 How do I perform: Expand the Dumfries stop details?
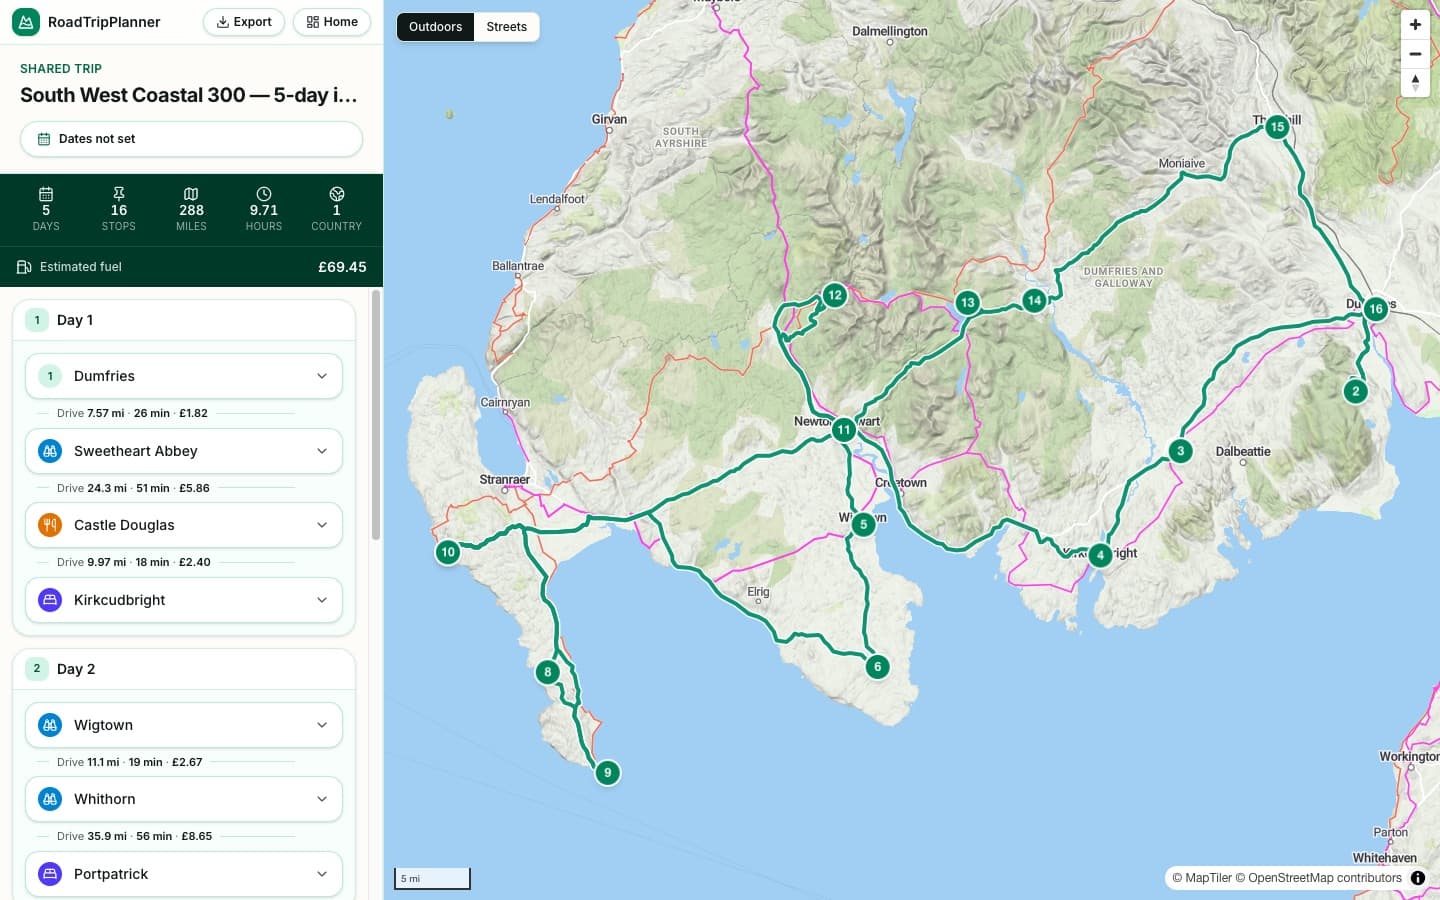coord(184,376)
